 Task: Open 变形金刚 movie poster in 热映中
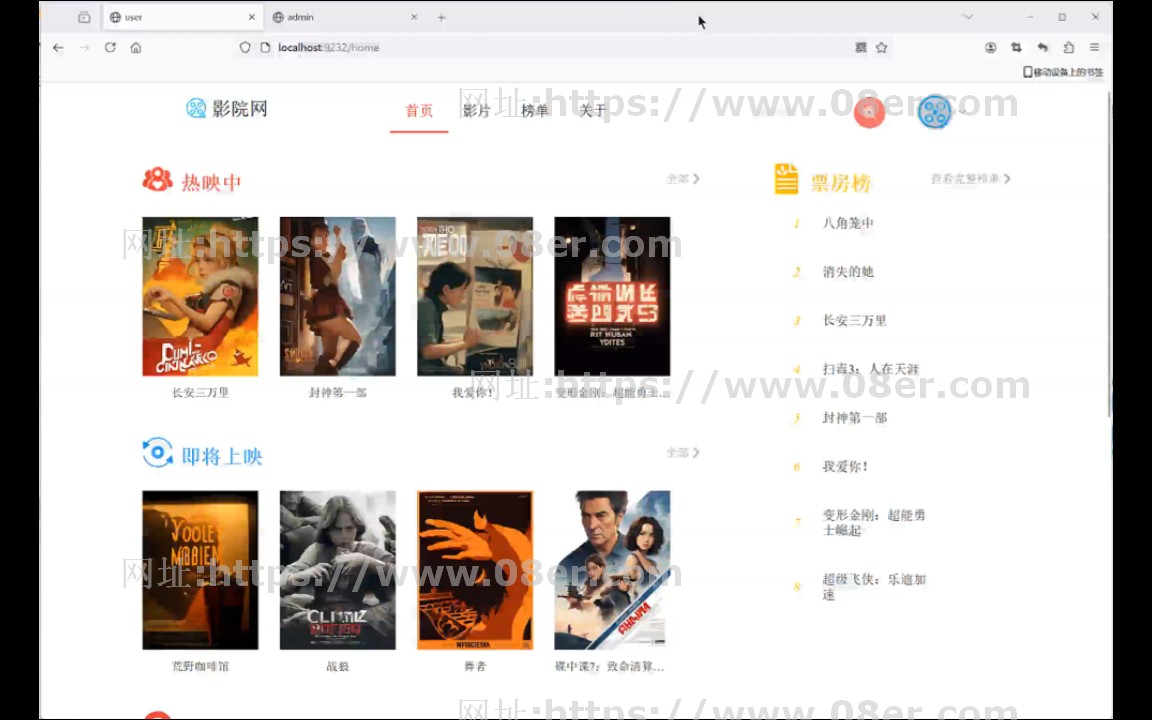pos(612,296)
